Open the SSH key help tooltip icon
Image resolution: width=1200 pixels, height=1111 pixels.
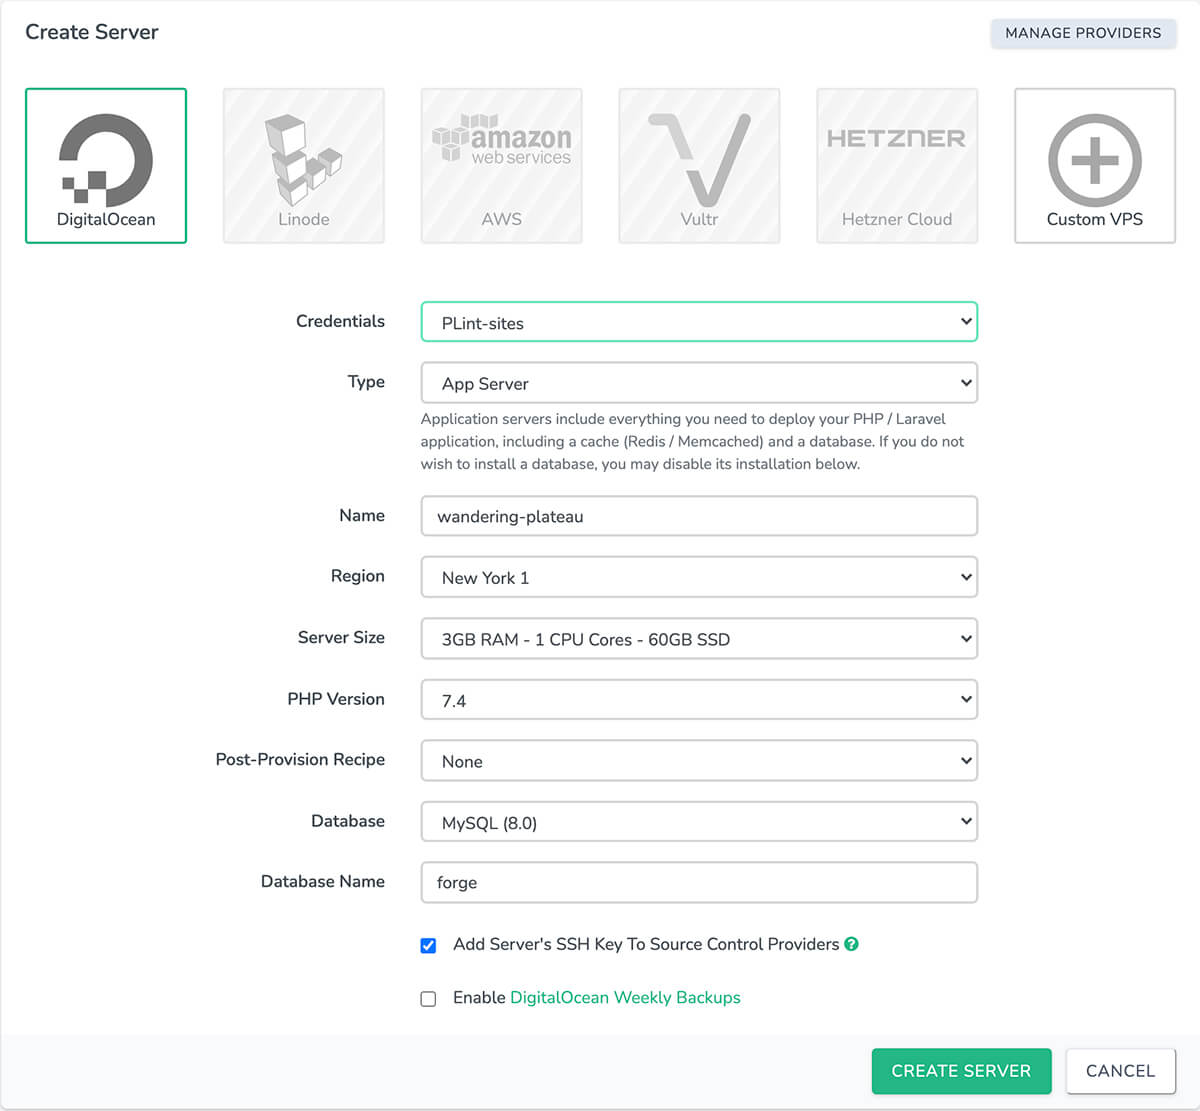851,944
